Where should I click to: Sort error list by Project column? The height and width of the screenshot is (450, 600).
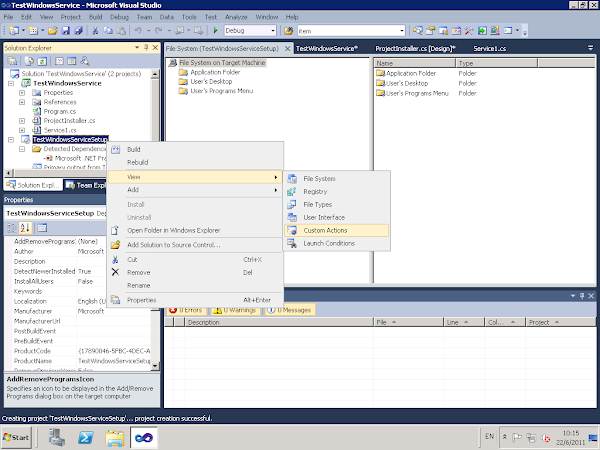561,322
